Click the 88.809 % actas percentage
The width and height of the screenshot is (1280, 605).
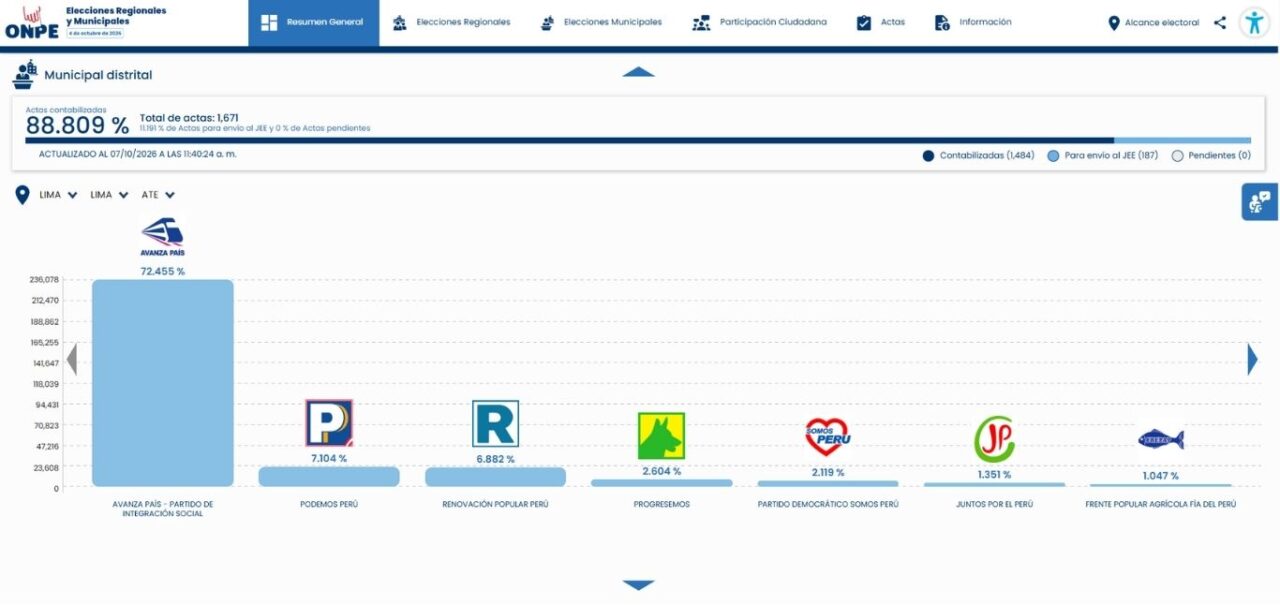[x=77, y=126]
